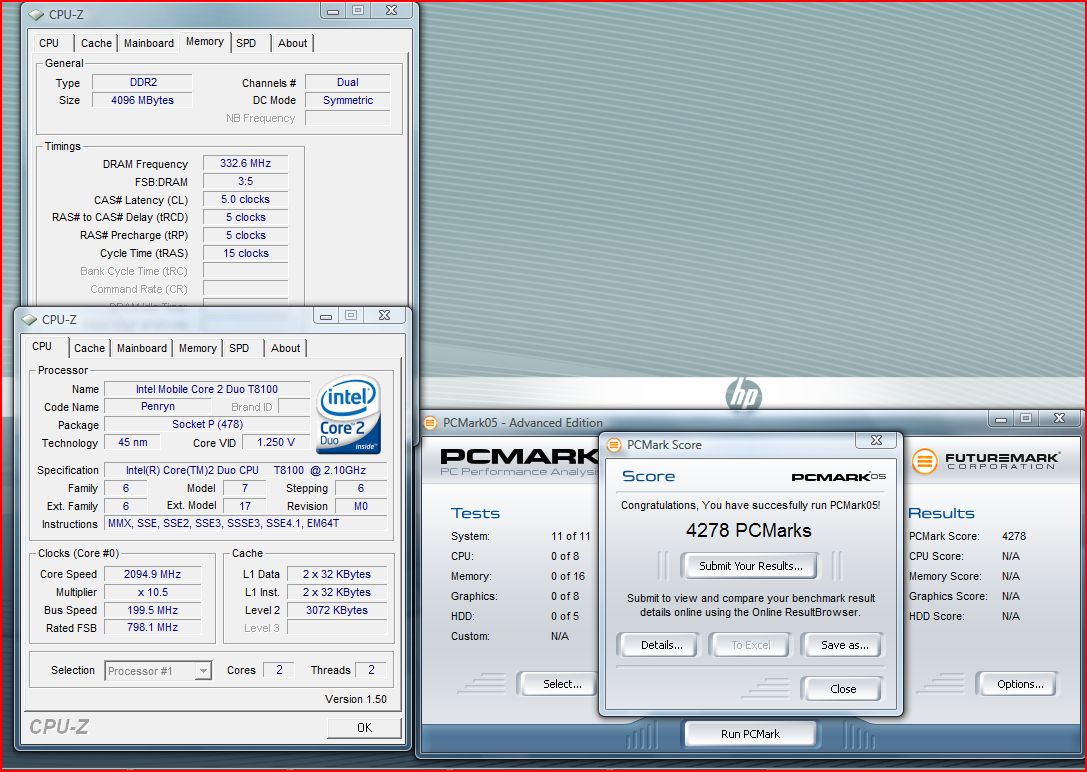Image resolution: width=1087 pixels, height=772 pixels.
Task: Open score Details
Action: point(661,645)
